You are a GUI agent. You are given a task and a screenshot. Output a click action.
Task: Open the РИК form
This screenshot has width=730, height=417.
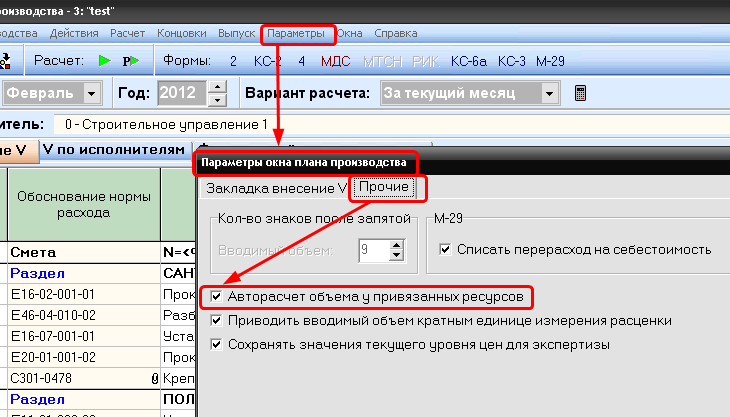pyautogui.click(x=426, y=61)
